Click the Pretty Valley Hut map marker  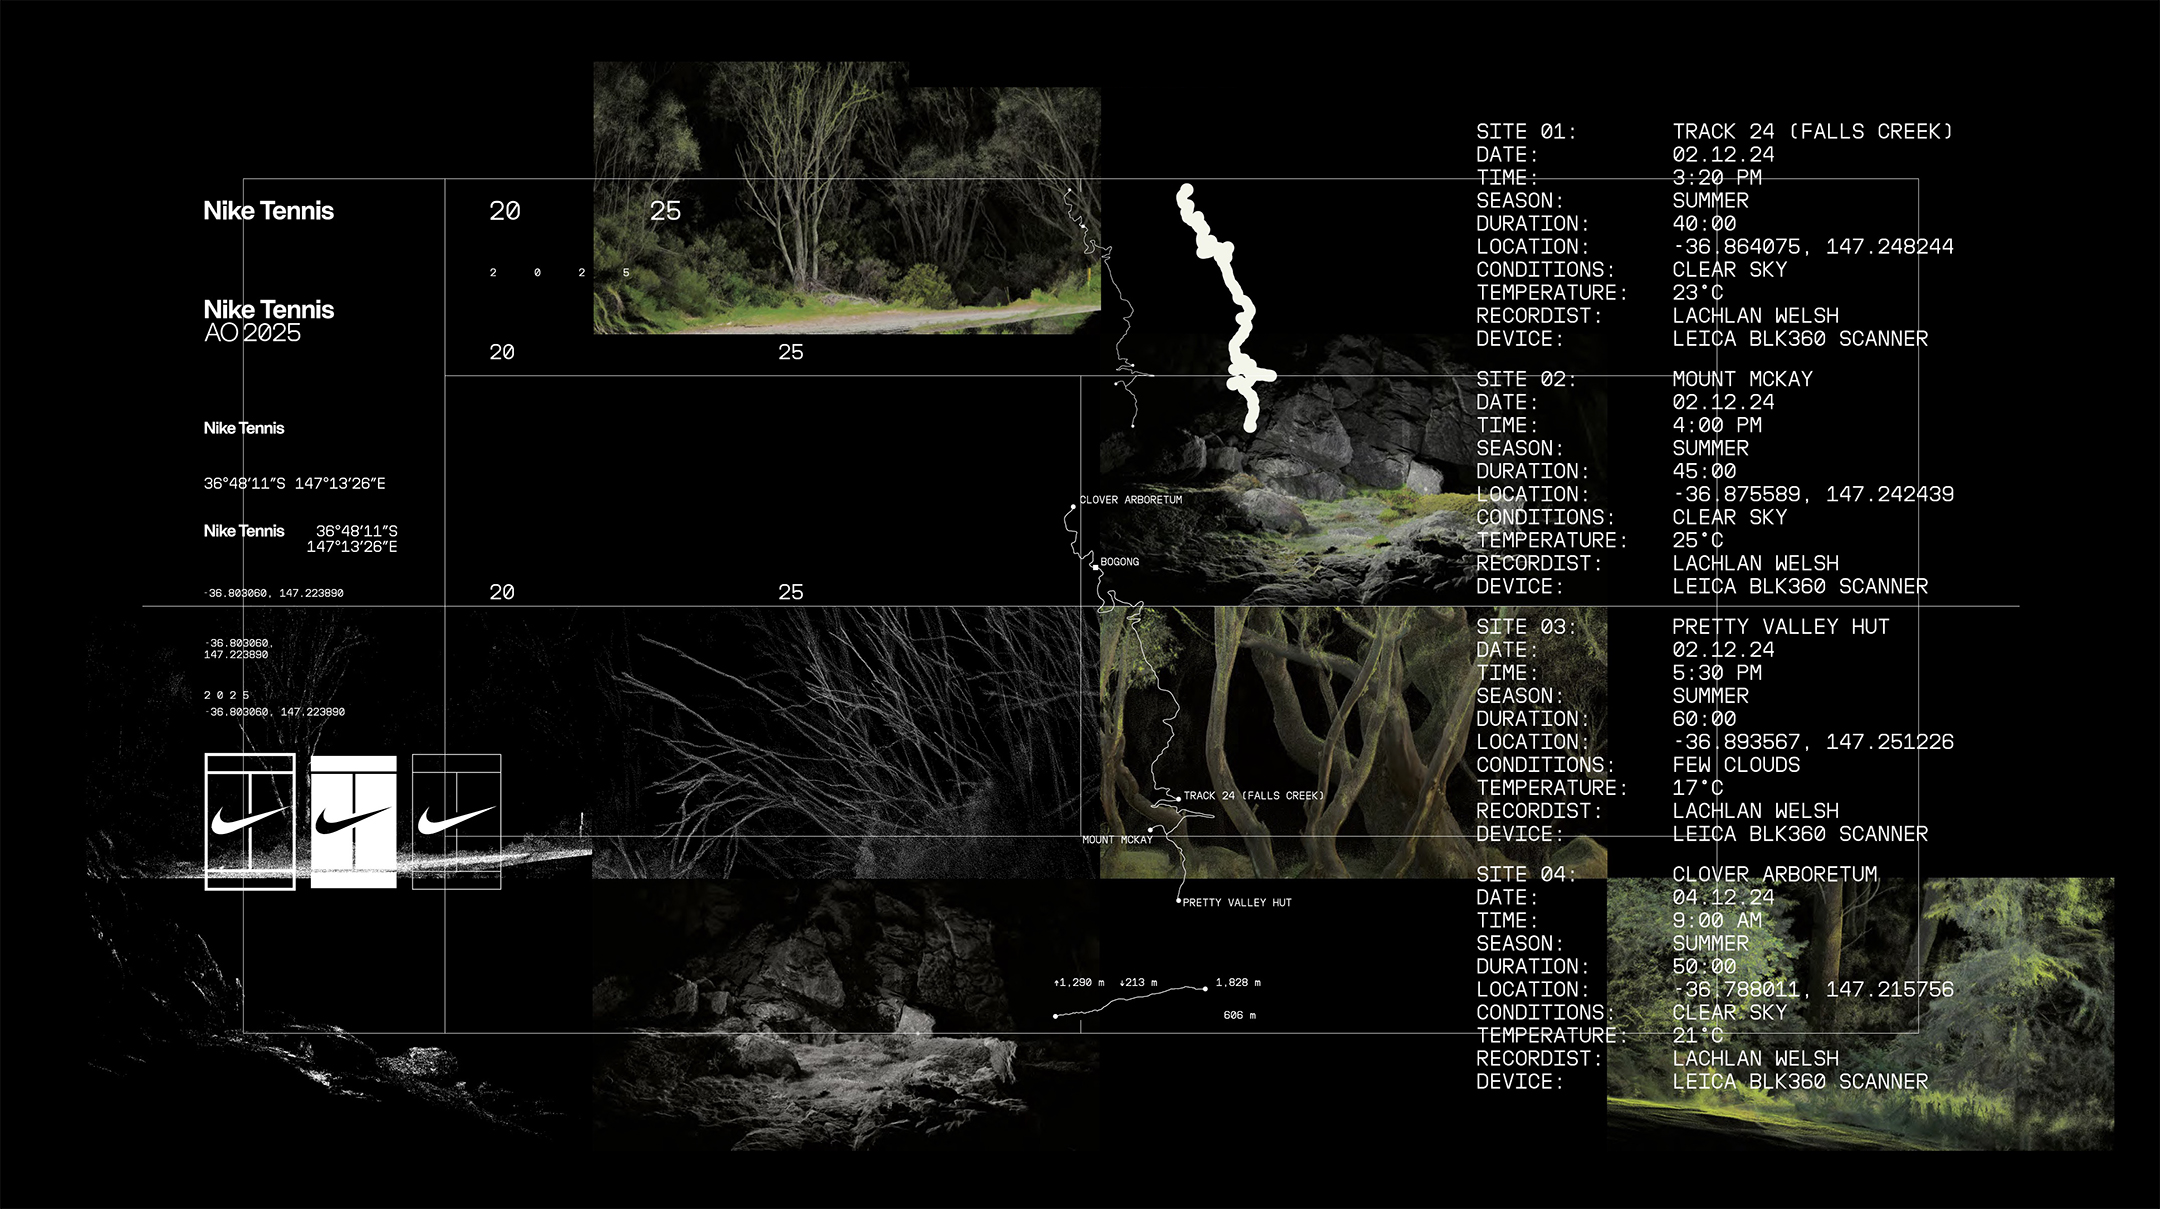1179,901
